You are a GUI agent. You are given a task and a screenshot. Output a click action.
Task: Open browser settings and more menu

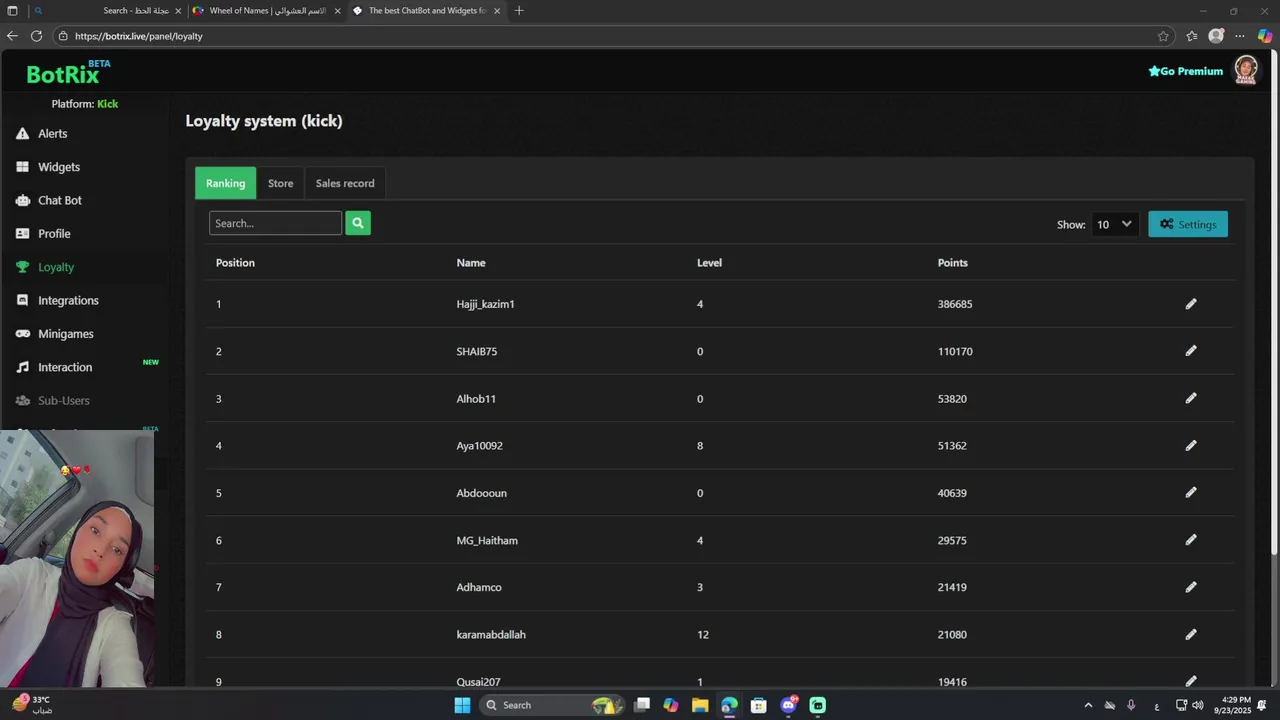tap(1240, 36)
